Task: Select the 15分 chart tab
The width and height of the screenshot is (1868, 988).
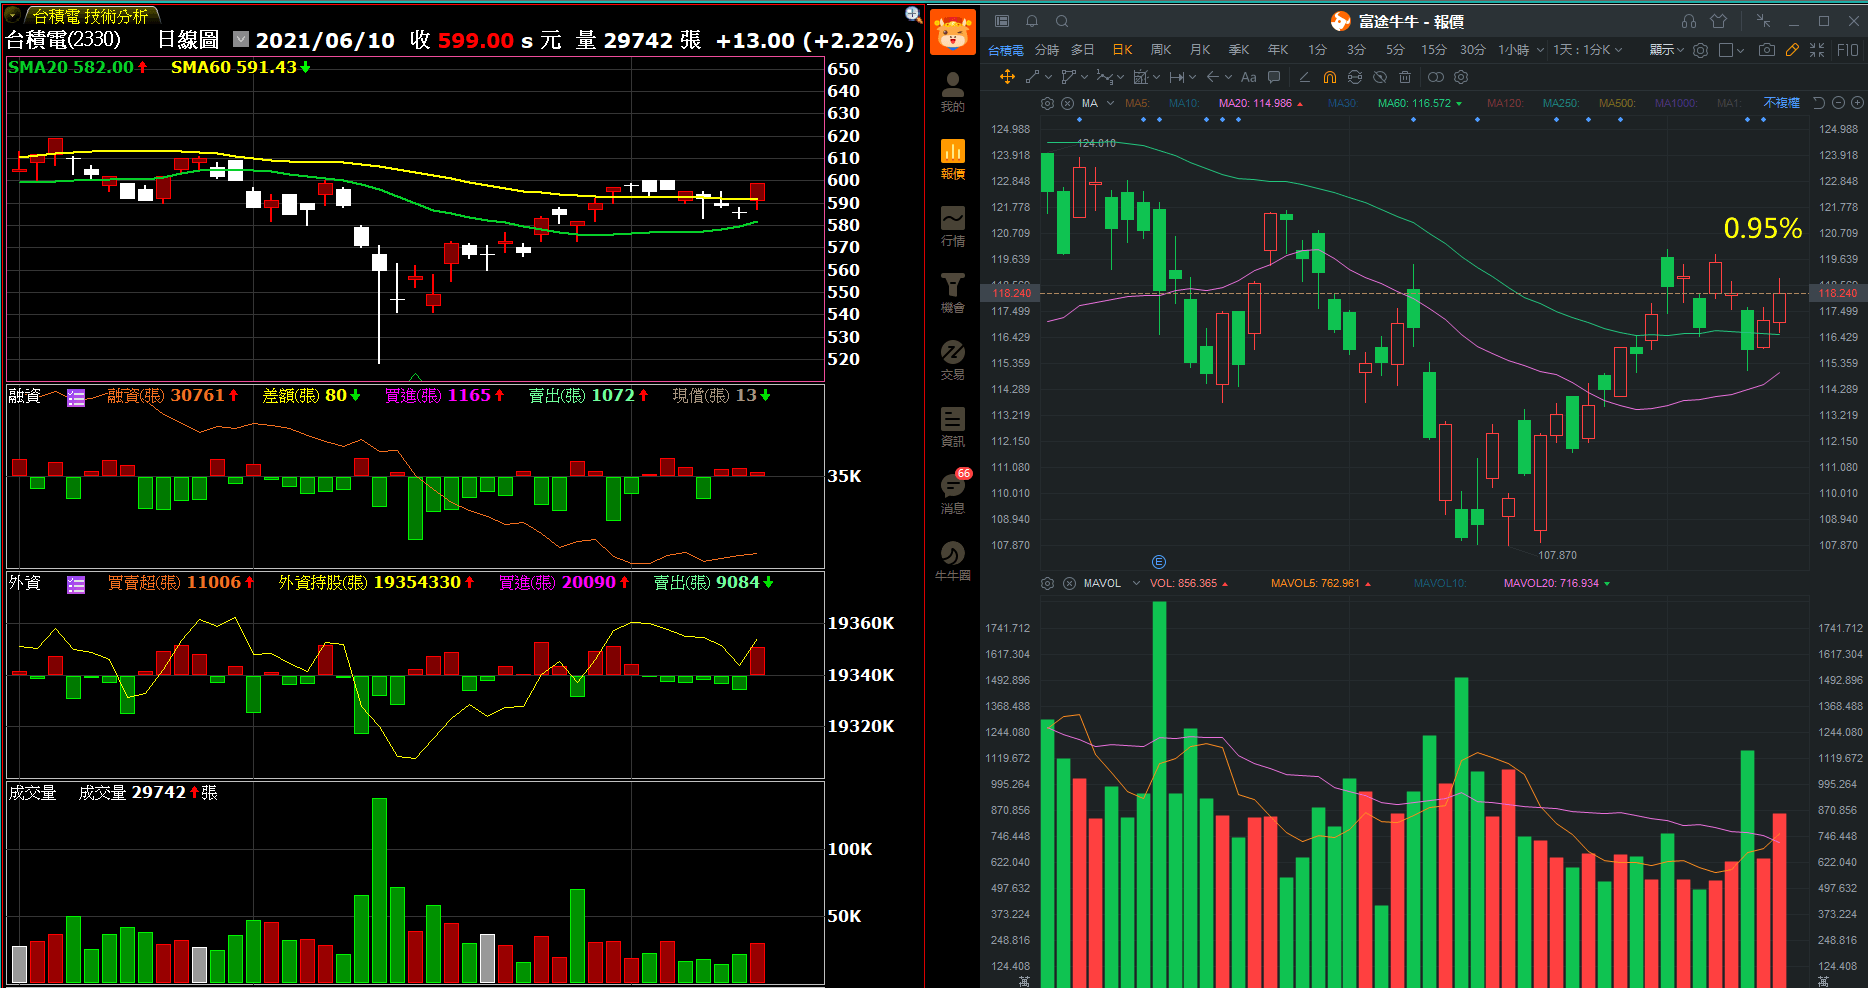Action: 1433,50
